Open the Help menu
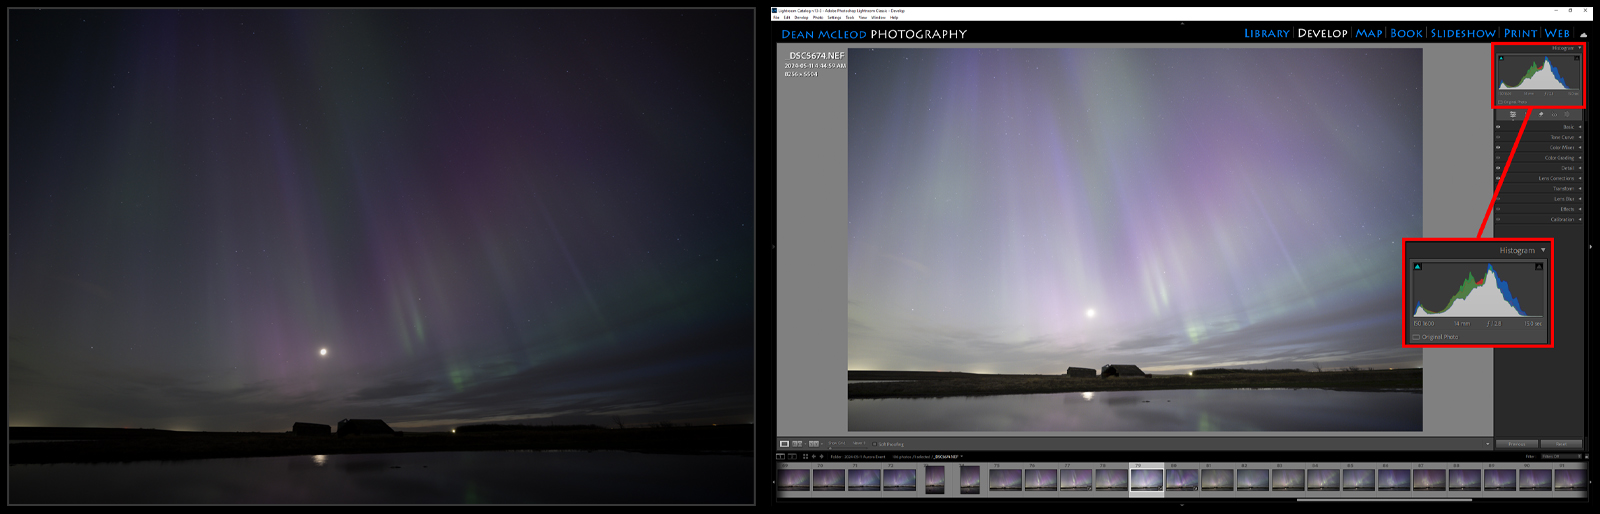1600x514 pixels. tap(894, 17)
